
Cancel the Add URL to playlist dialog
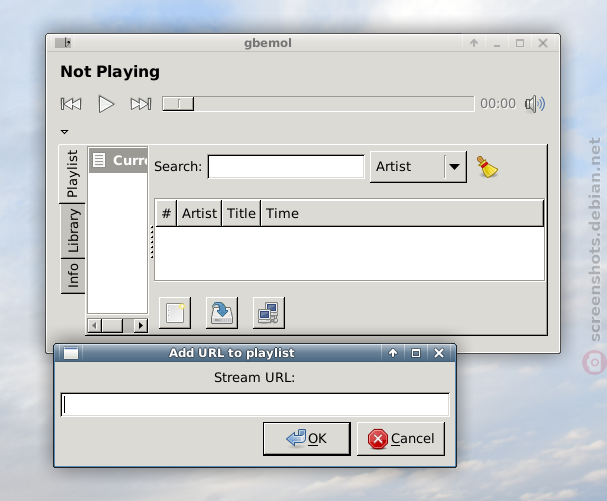click(401, 439)
